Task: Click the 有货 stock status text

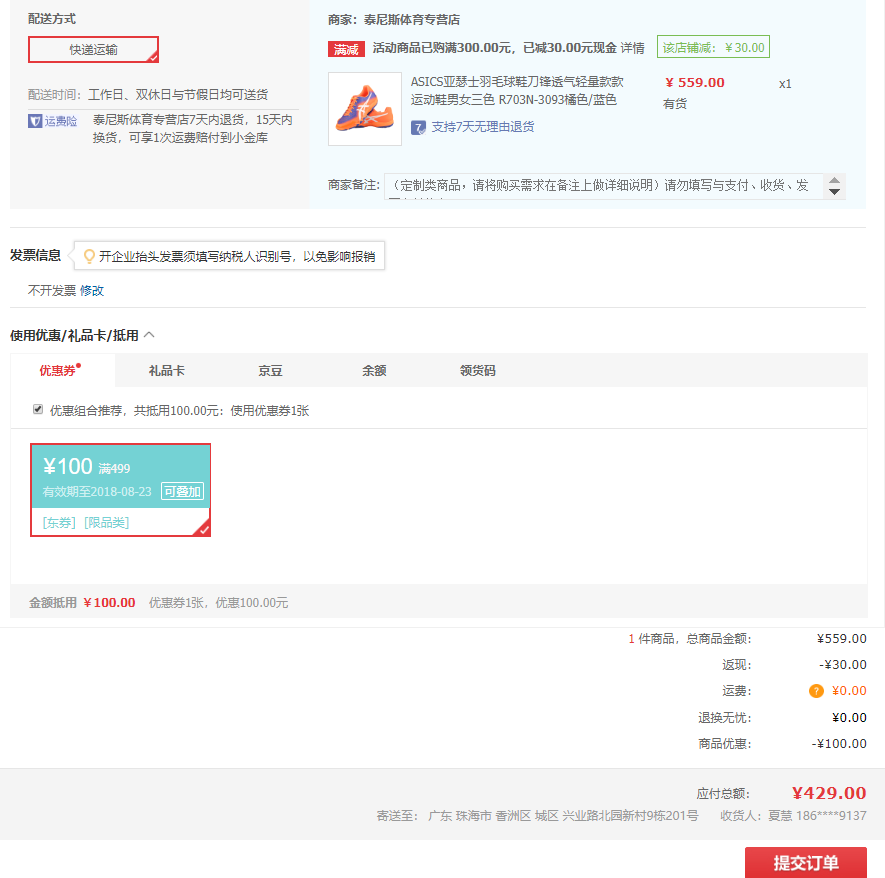Action: point(675,104)
